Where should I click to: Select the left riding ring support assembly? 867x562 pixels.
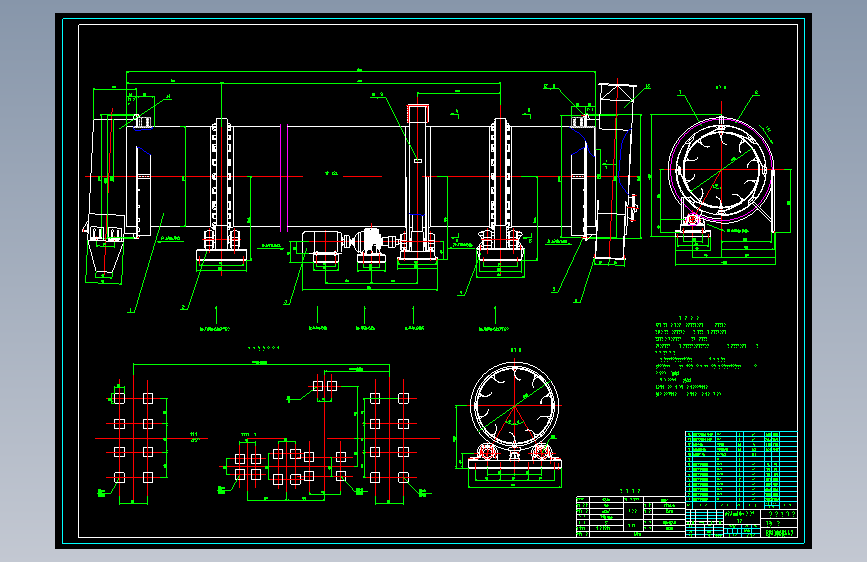[x=222, y=191]
